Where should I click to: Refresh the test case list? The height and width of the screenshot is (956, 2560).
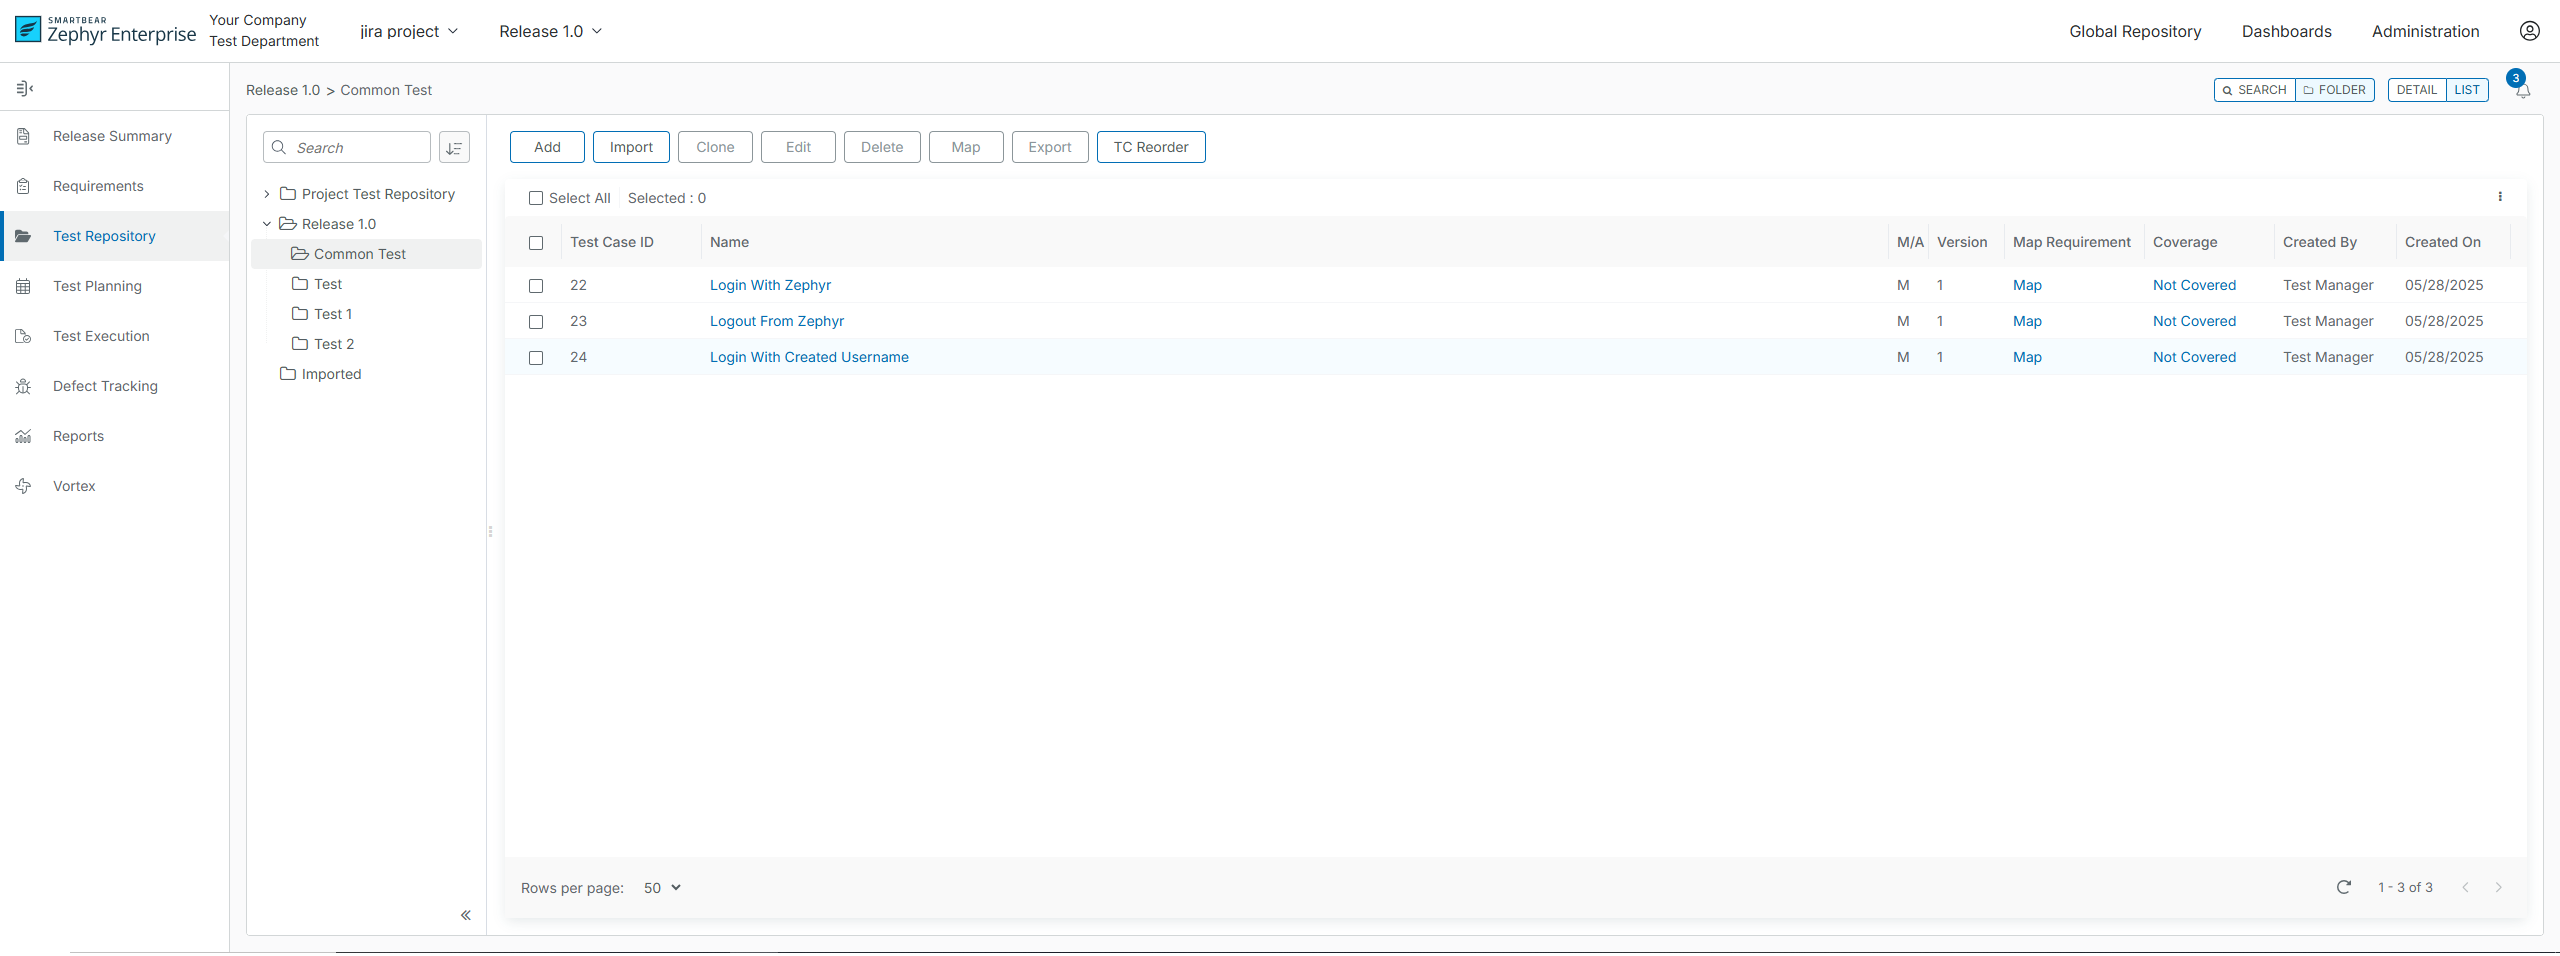tap(2345, 887)
